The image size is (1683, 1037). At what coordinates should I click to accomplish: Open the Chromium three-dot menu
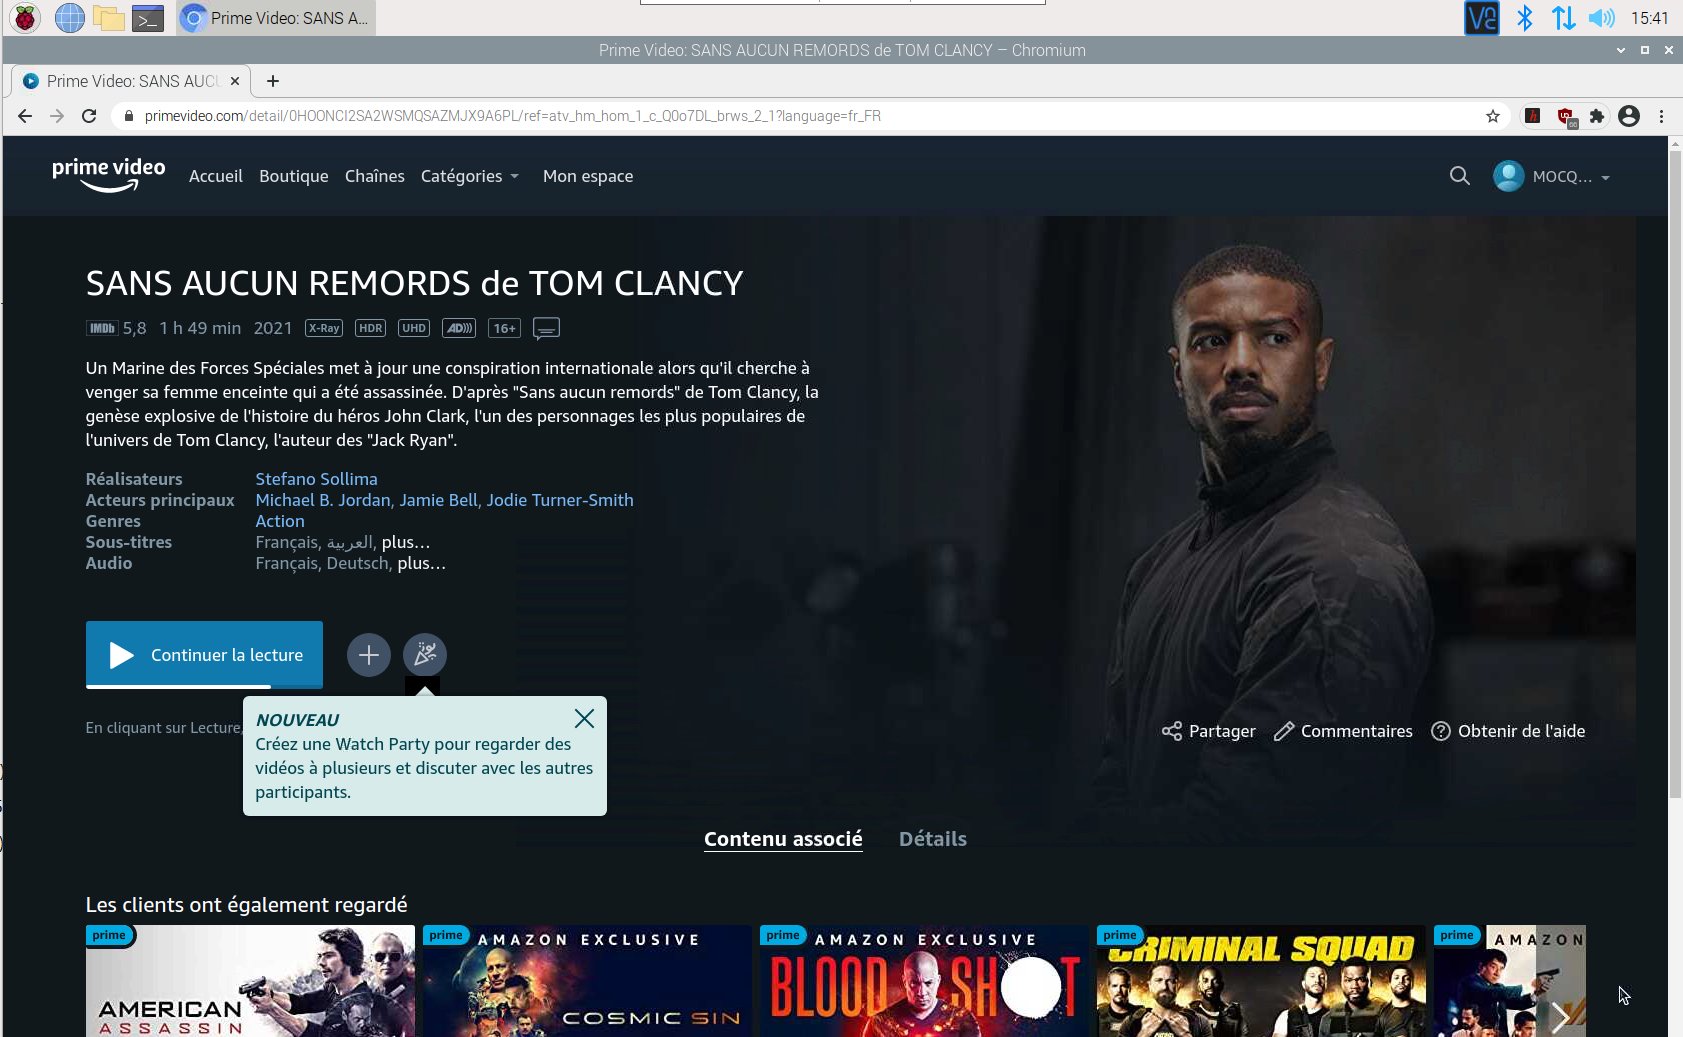pyautogui.click(x=1661, y=116)
